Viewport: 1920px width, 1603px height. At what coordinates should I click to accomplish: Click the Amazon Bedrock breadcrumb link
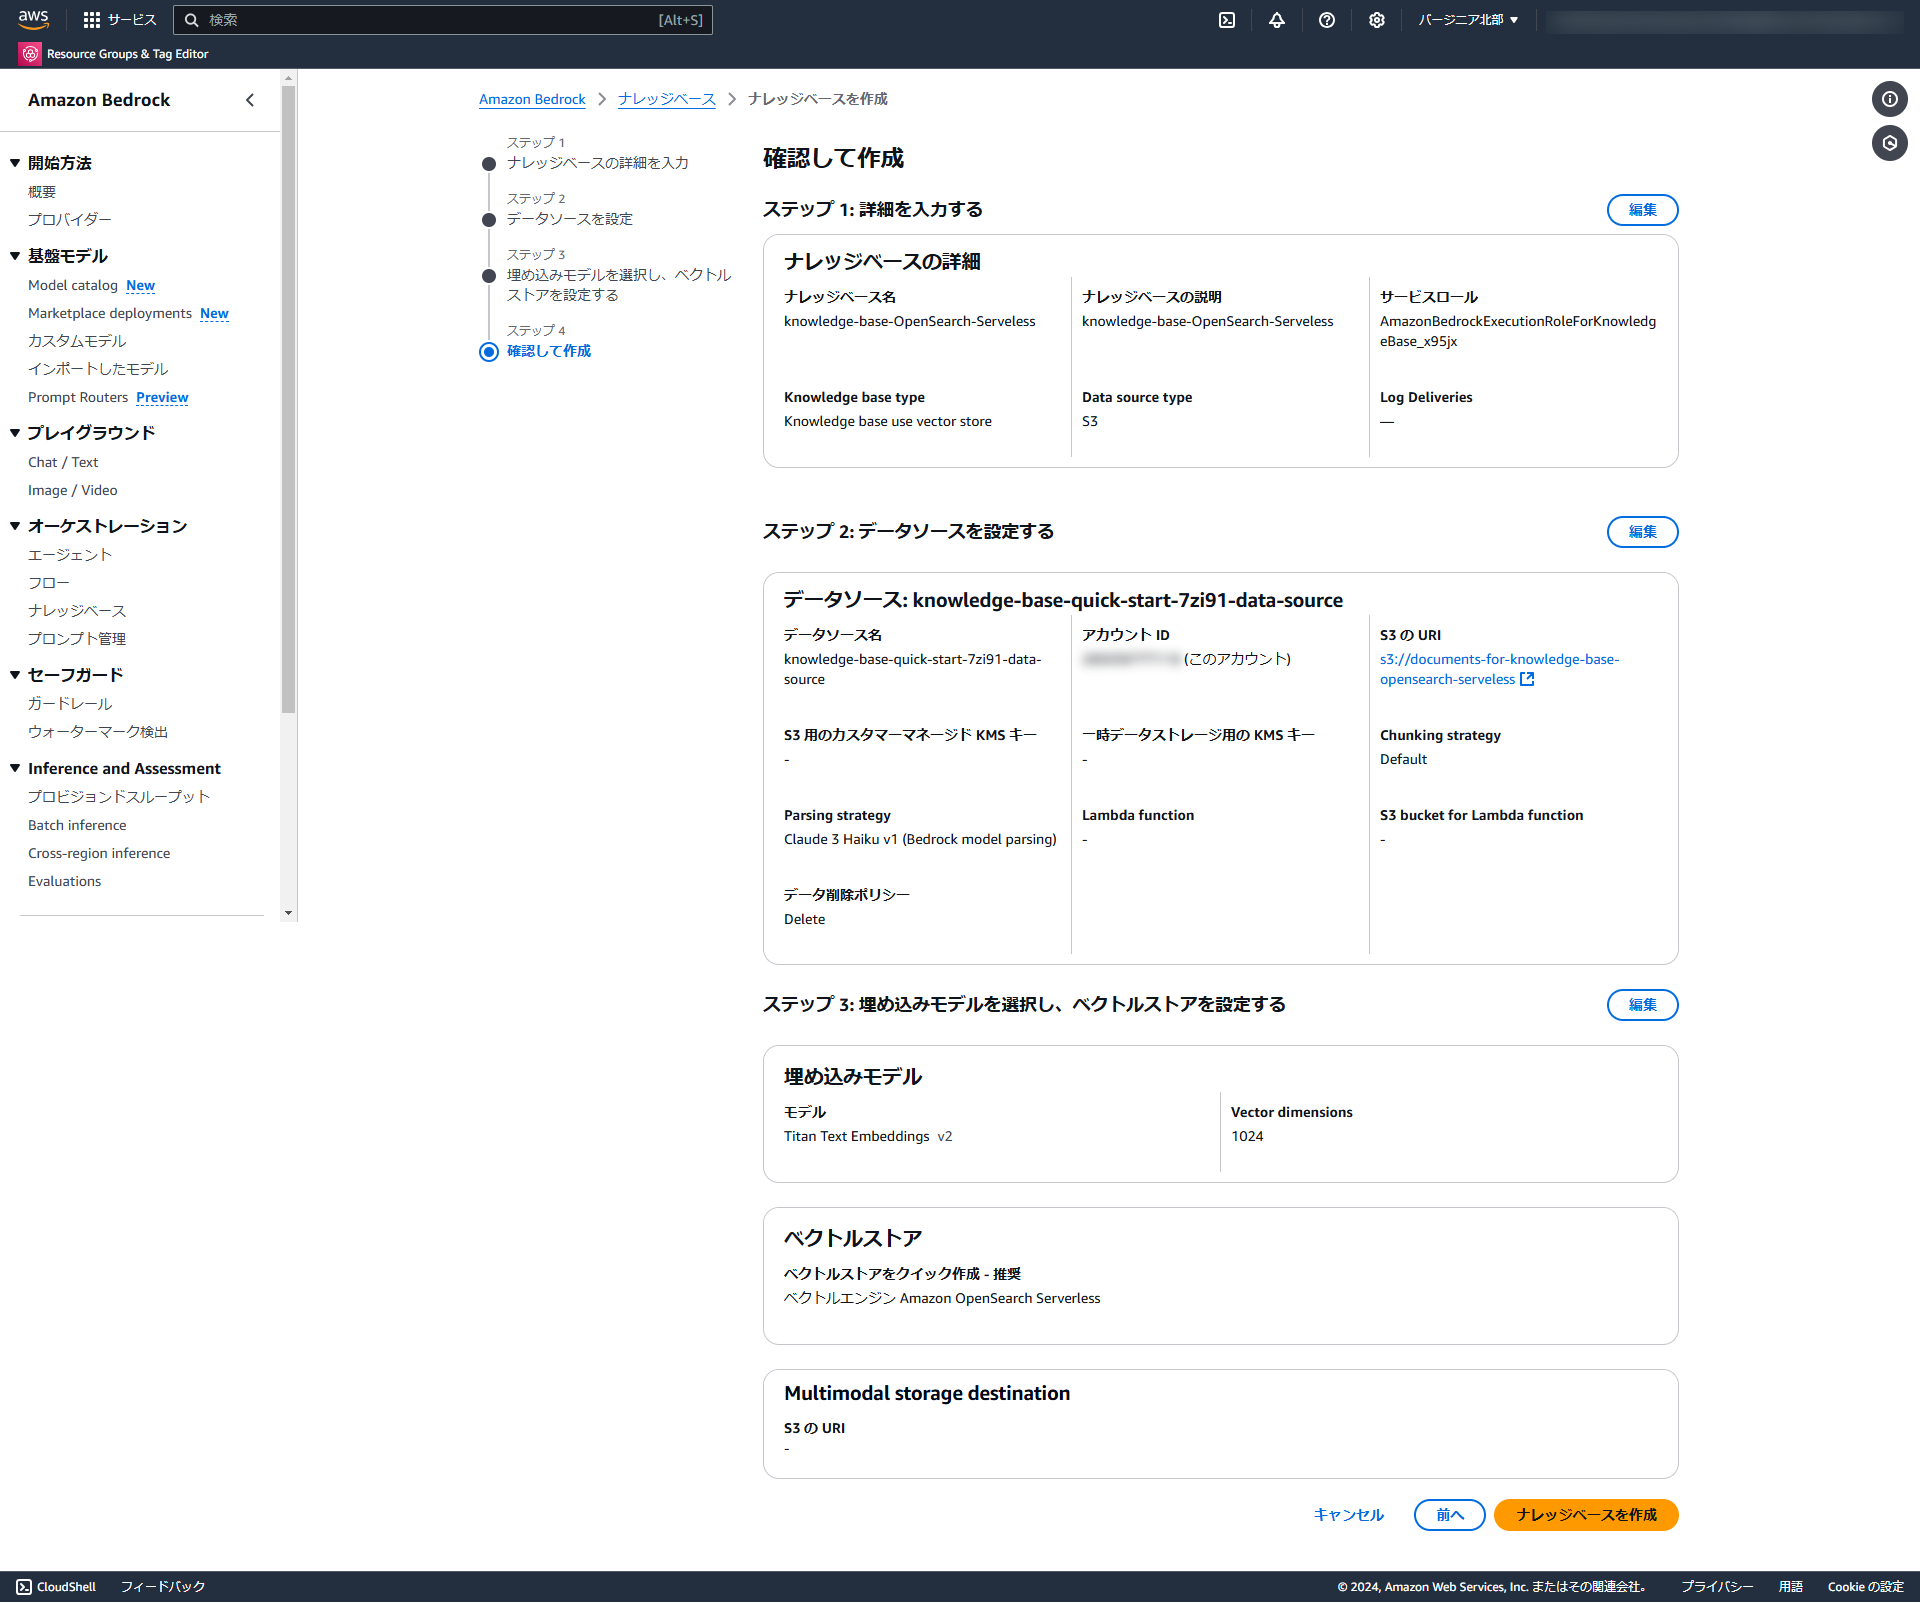click(532, 99)
